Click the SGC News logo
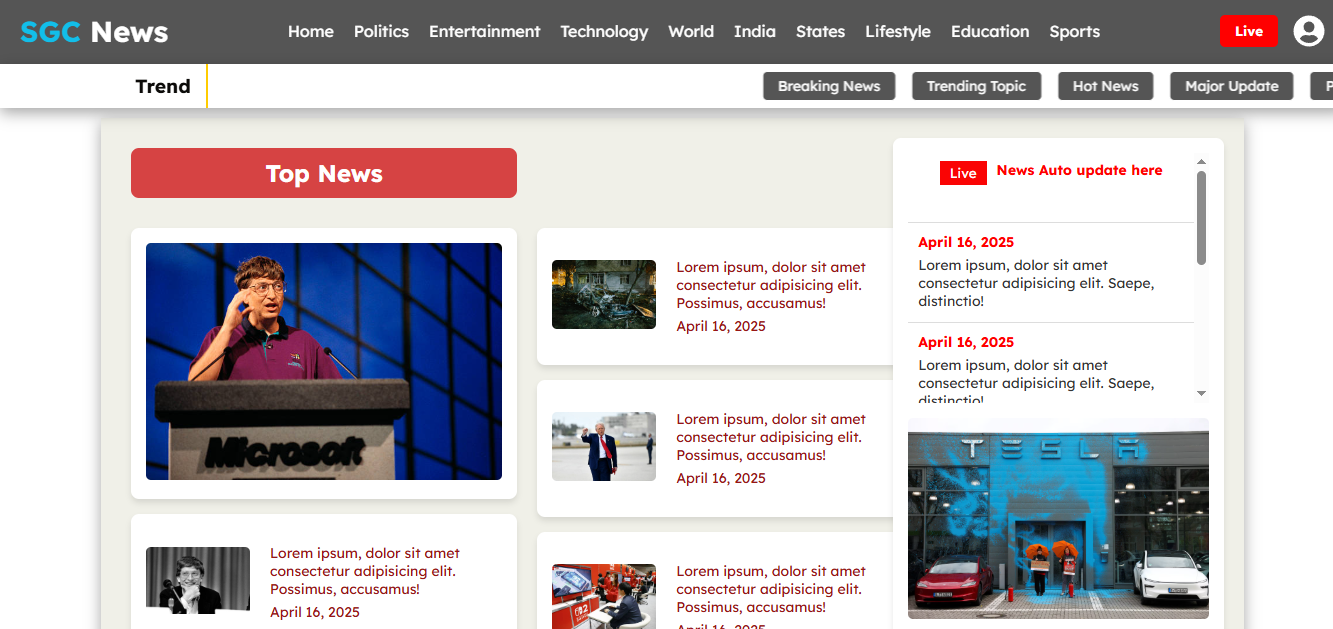 pos(93,31)
